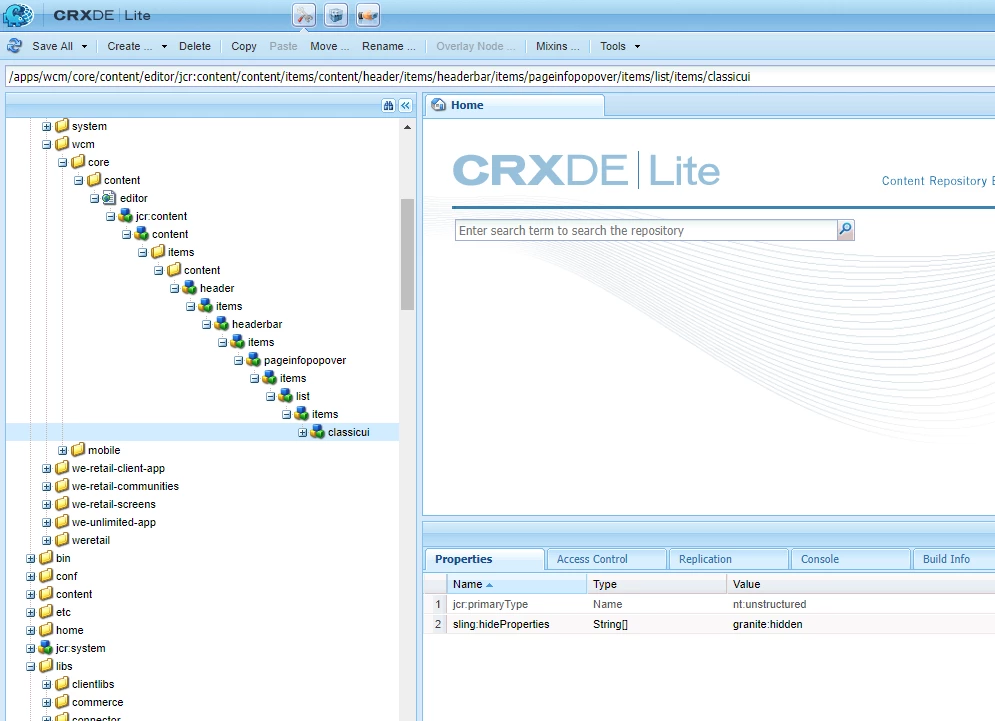The image size is (995, 721).
Task: Click the wcm folder icon
Action: click(62, 144)
